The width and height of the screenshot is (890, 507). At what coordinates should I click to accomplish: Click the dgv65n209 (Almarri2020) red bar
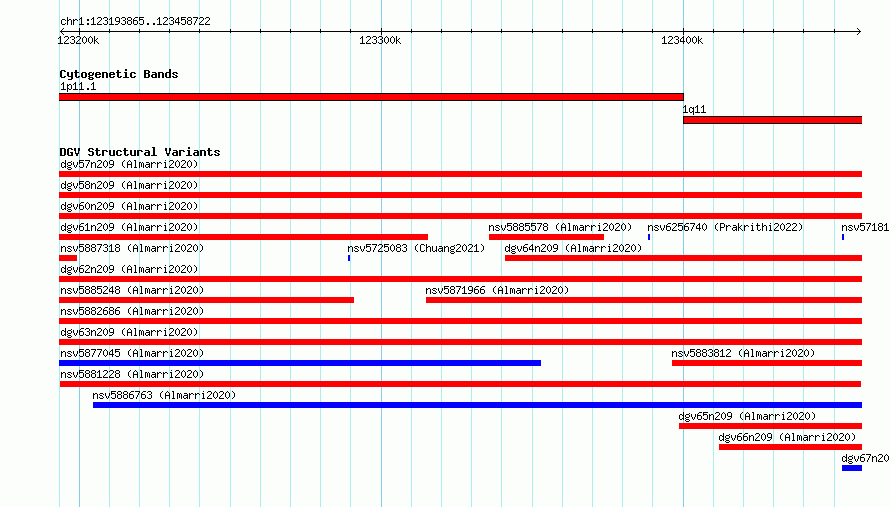770,426
